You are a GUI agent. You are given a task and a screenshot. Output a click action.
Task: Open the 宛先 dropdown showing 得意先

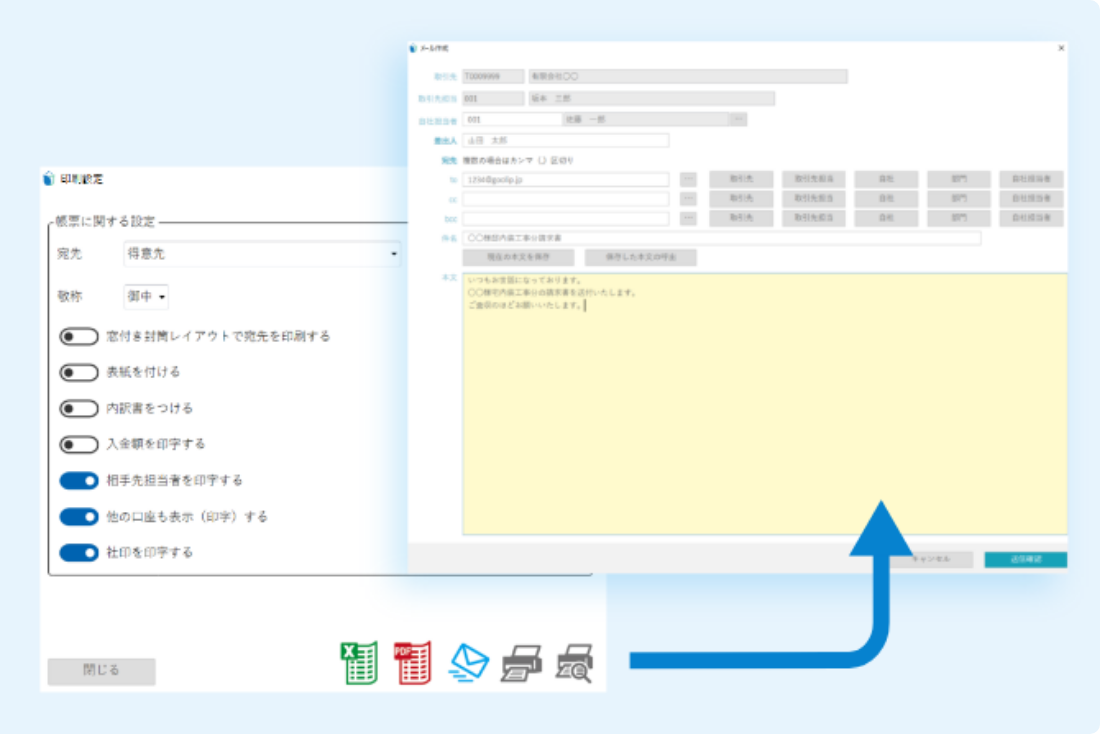pos(261,255)
